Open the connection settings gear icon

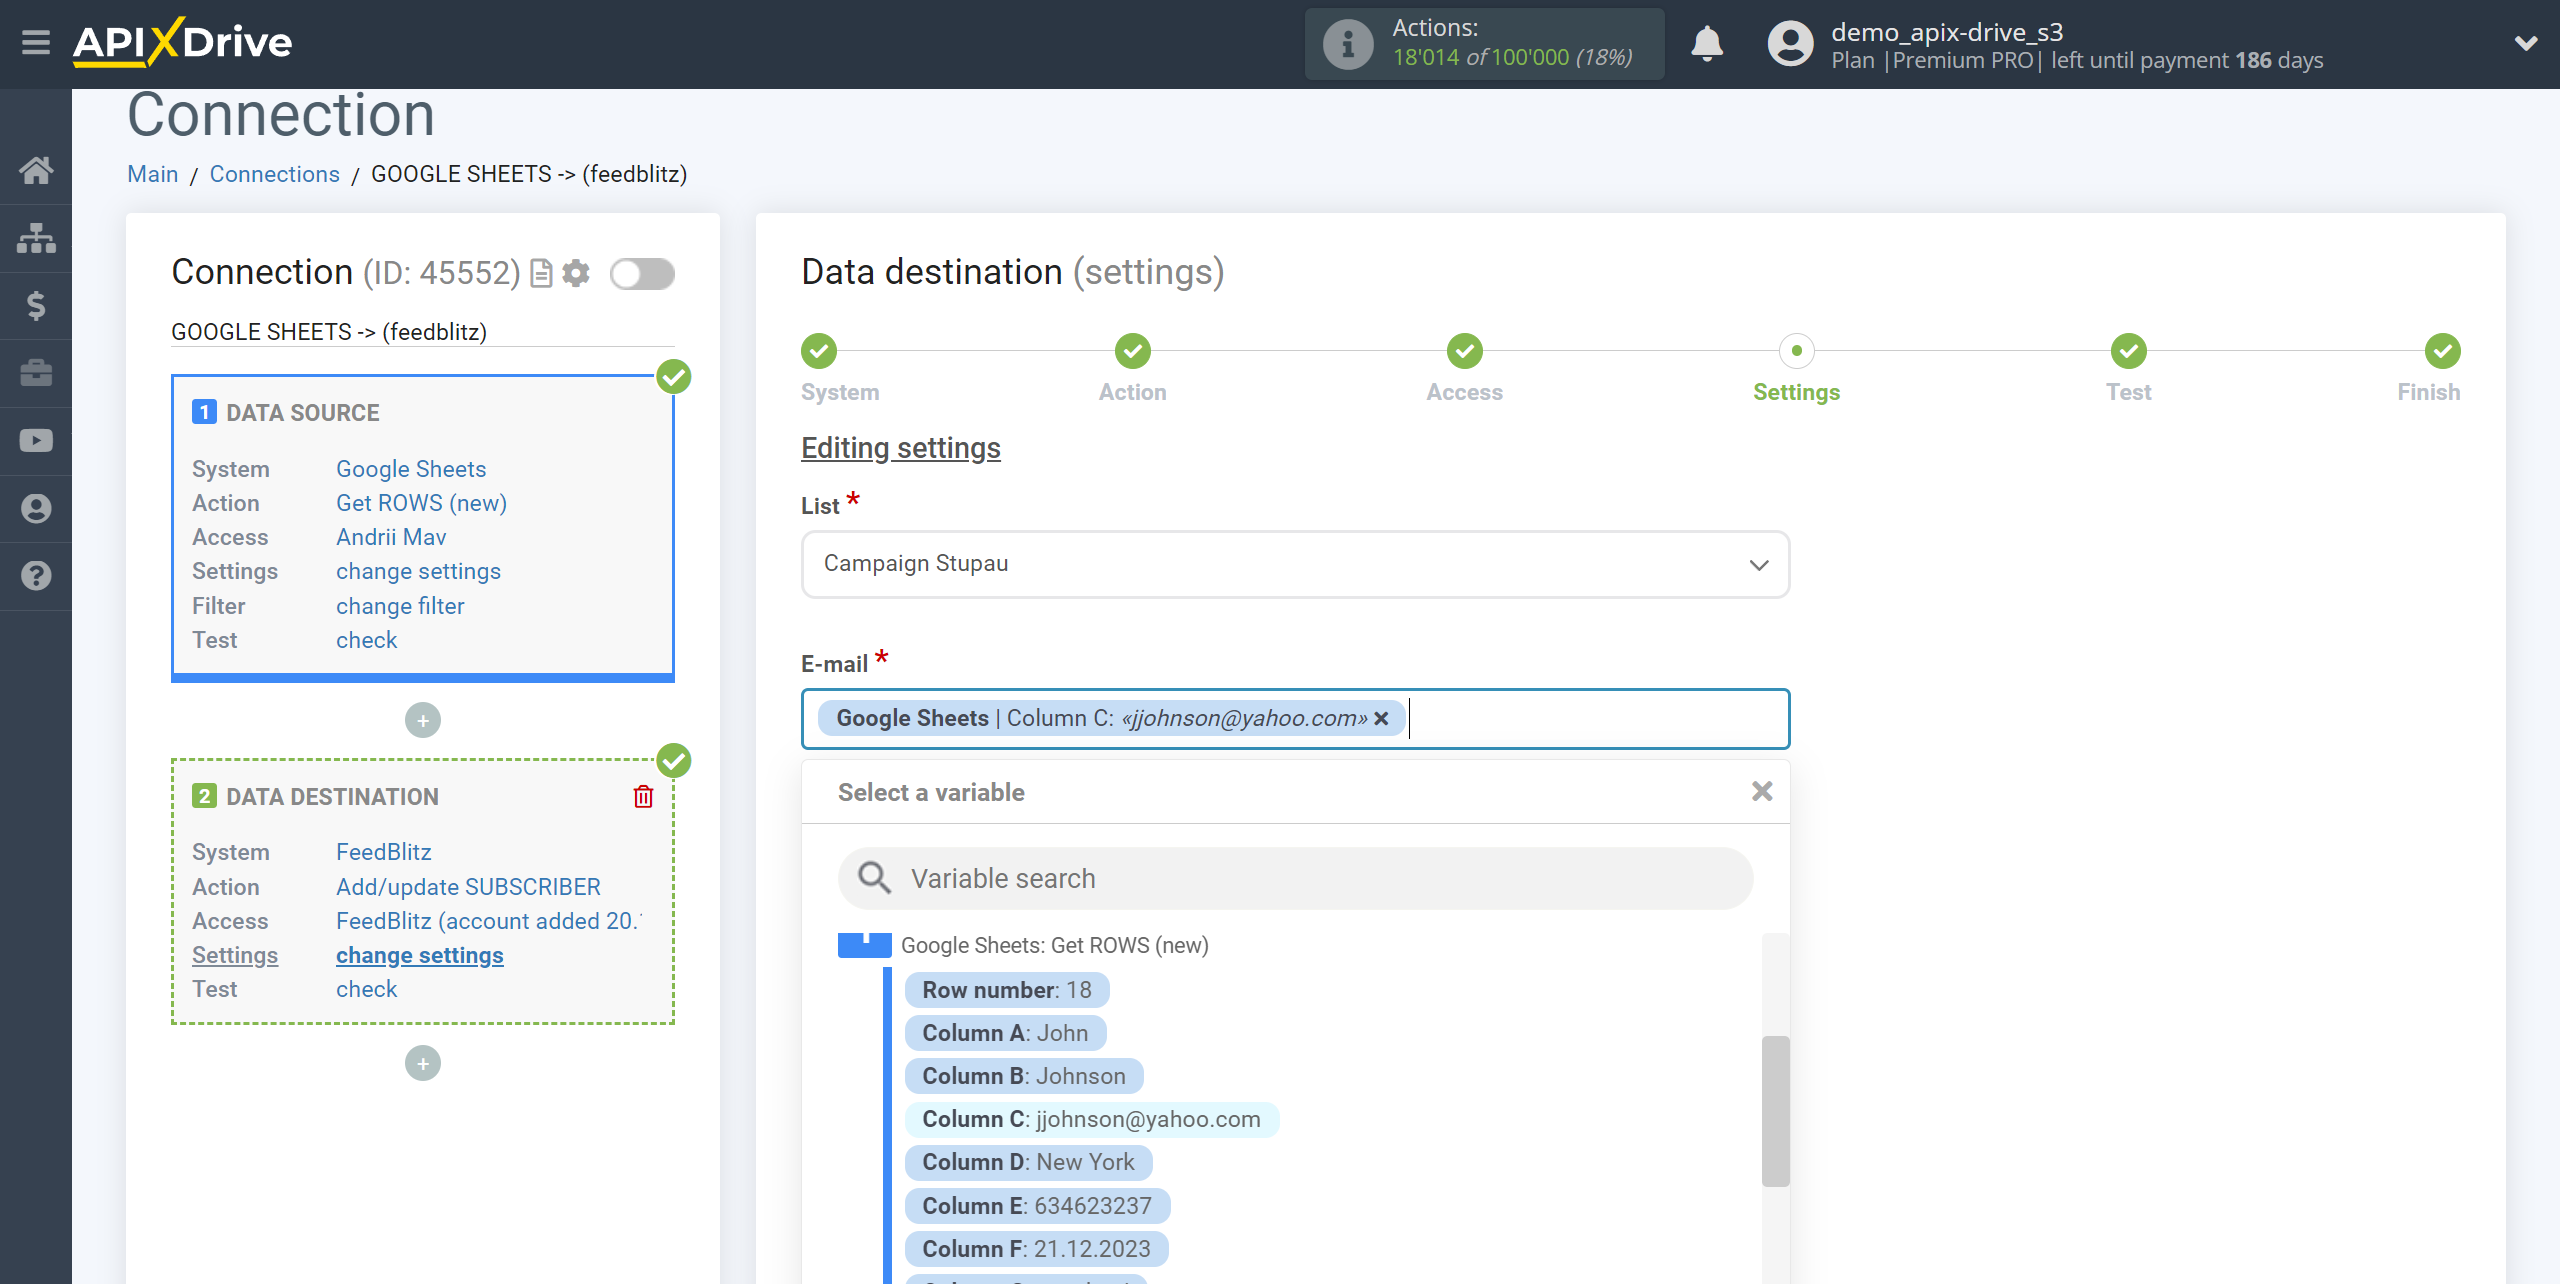pyautogui.click(x=576, y=273)
